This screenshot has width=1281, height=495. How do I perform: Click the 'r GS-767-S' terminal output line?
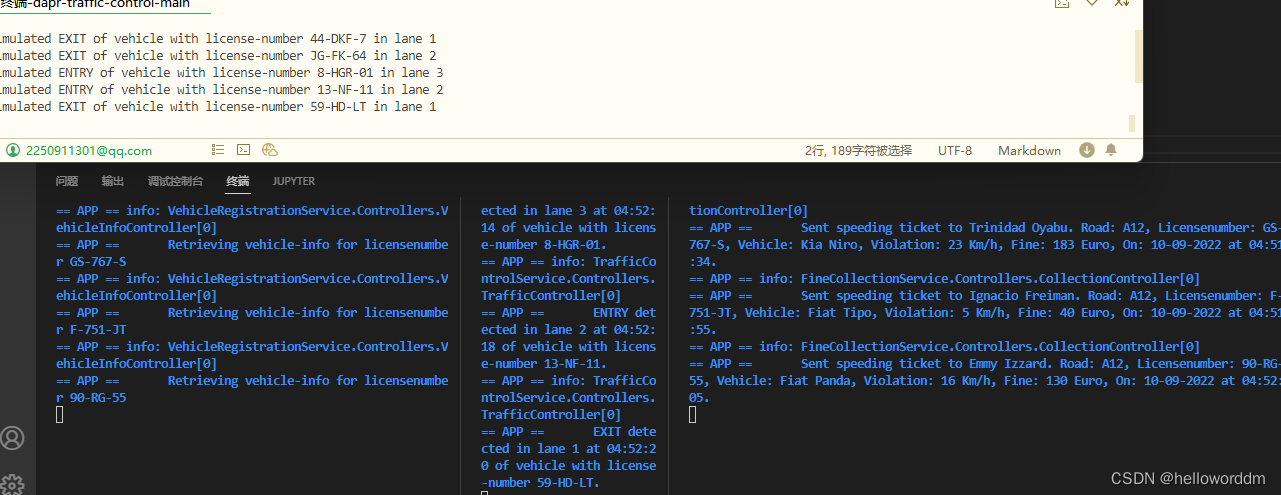click(91, 262)
